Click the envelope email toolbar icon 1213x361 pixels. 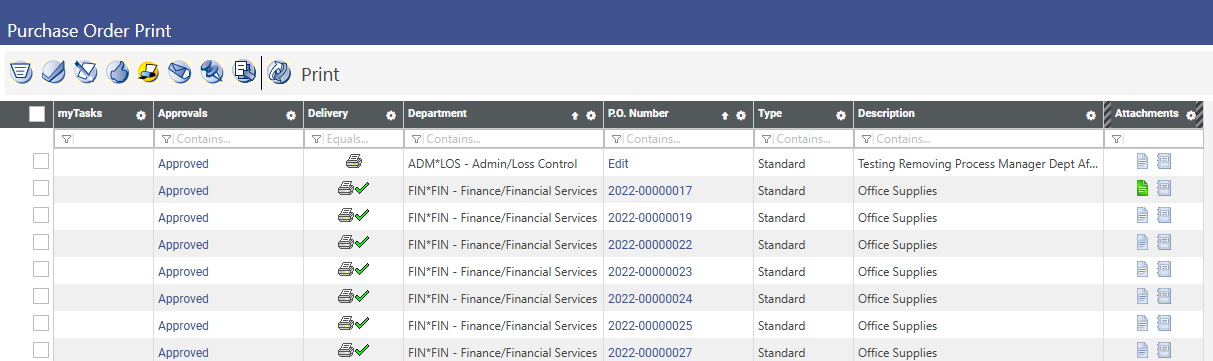179,72
